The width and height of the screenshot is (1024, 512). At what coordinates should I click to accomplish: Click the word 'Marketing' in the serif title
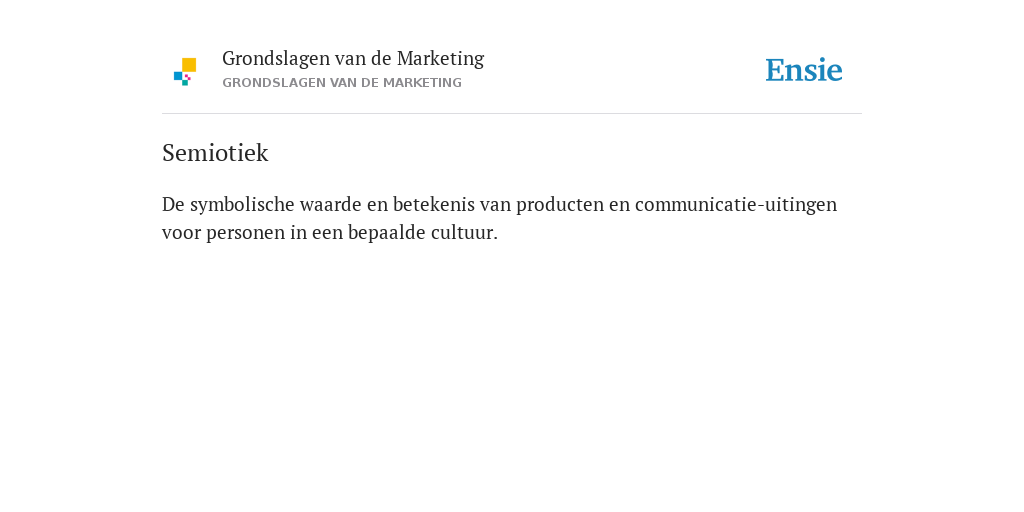tap(440, 59)
